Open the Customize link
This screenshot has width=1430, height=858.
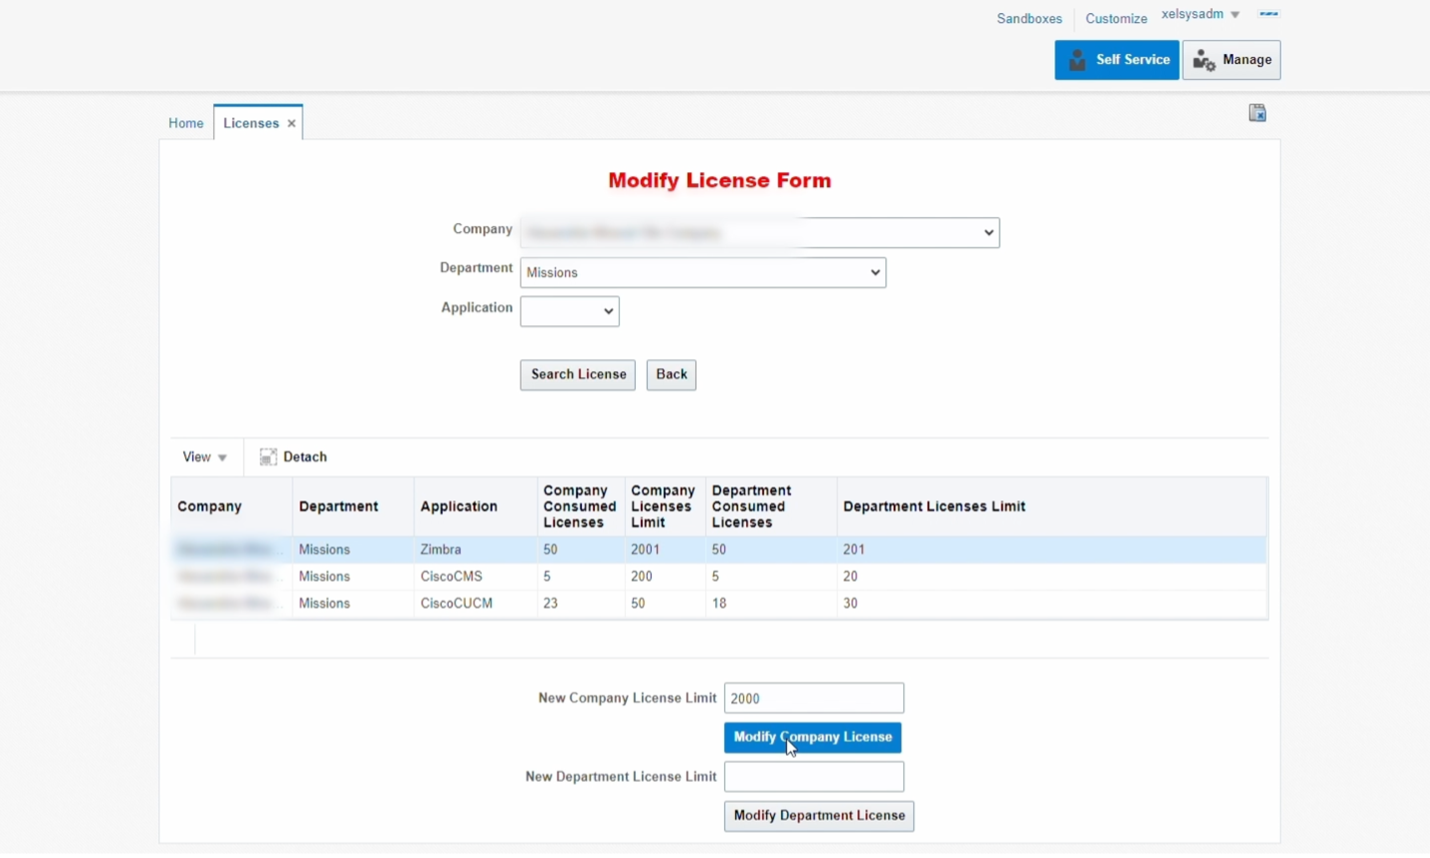point(1115,18)
